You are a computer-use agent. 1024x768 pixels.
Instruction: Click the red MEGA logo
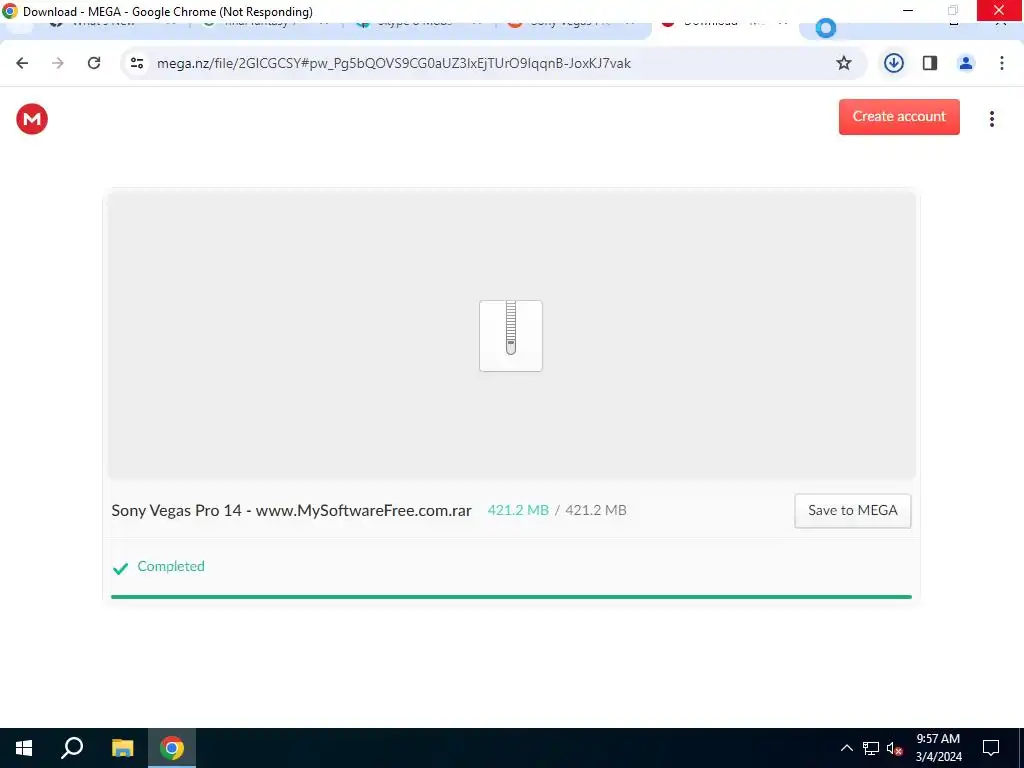pos(32,119)
